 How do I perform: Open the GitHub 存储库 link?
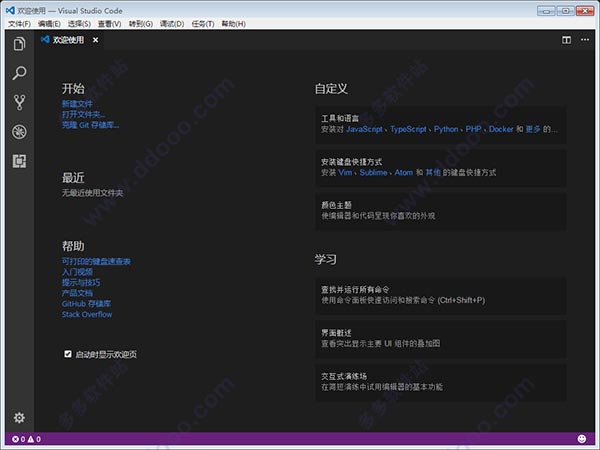(86, 304)
